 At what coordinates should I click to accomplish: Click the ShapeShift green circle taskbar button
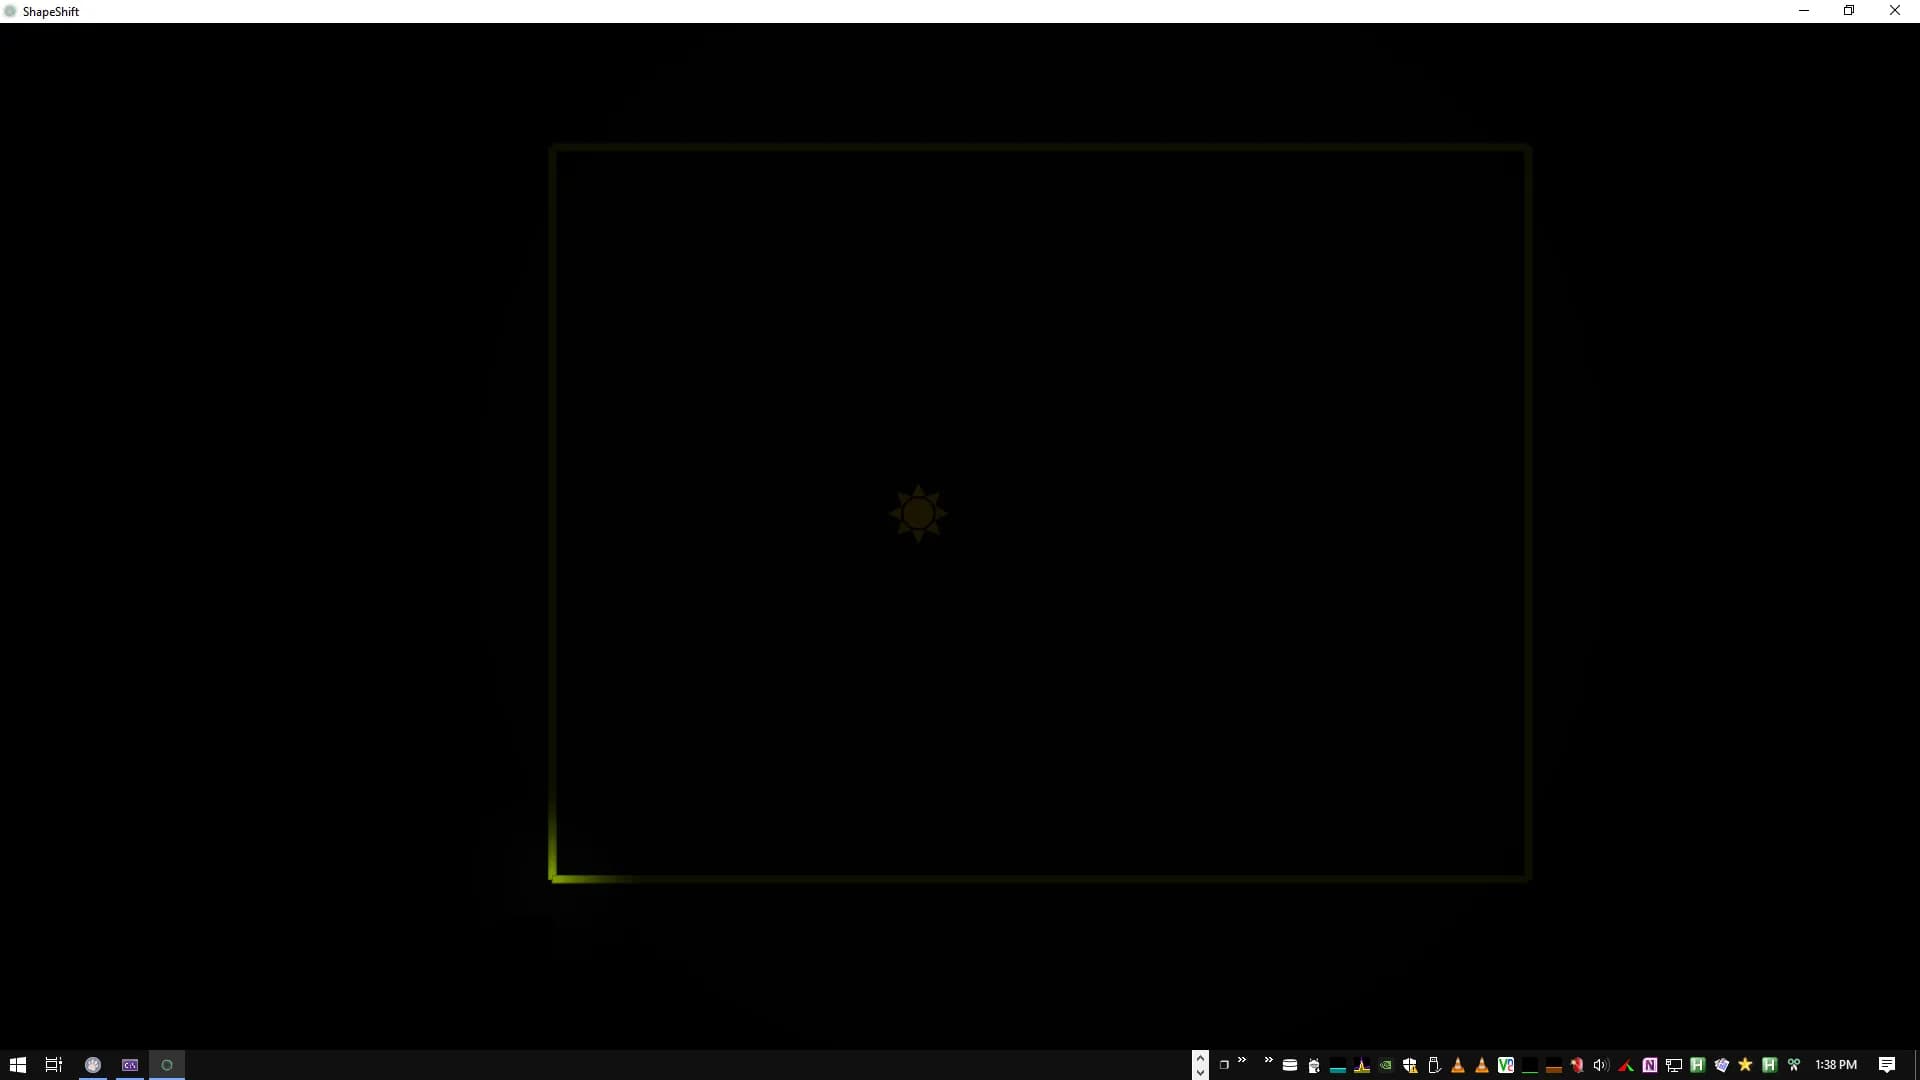click(x=167, y=1065)
